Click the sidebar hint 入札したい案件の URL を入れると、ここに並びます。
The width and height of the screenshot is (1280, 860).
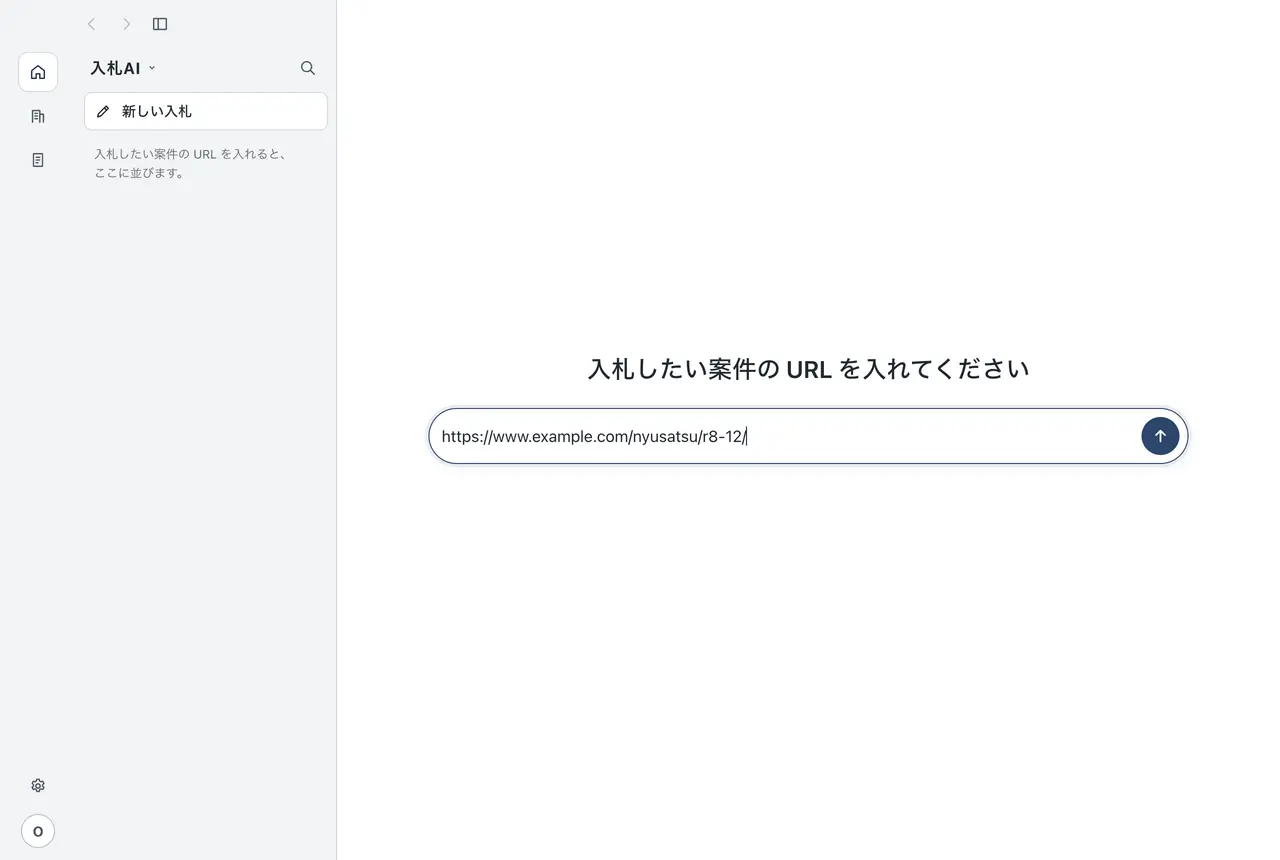pos(191,163)
